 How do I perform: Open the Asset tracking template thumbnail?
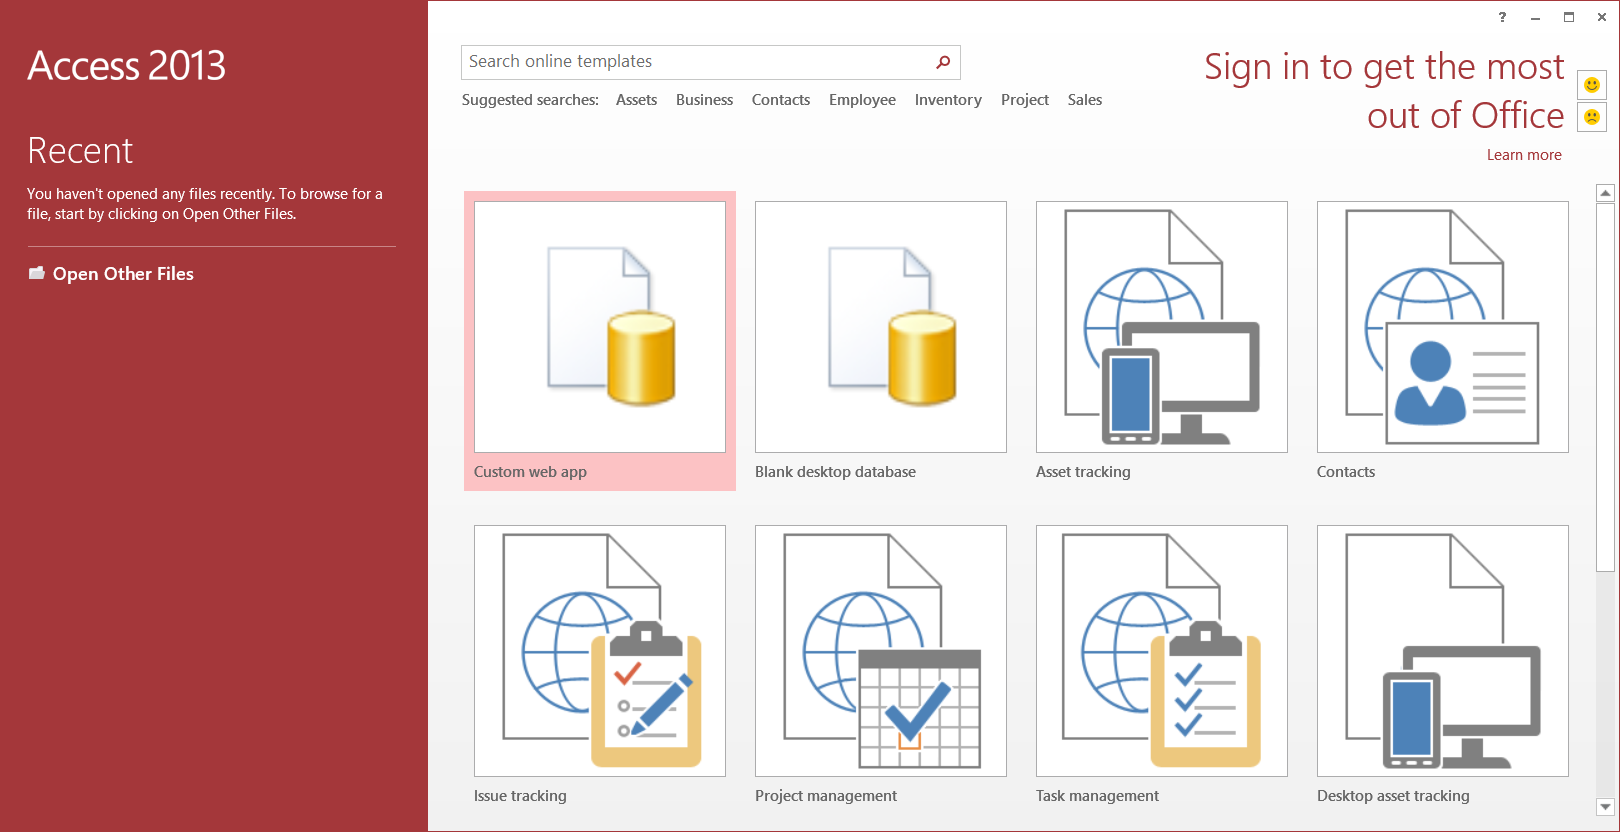tap(1162, 327)
